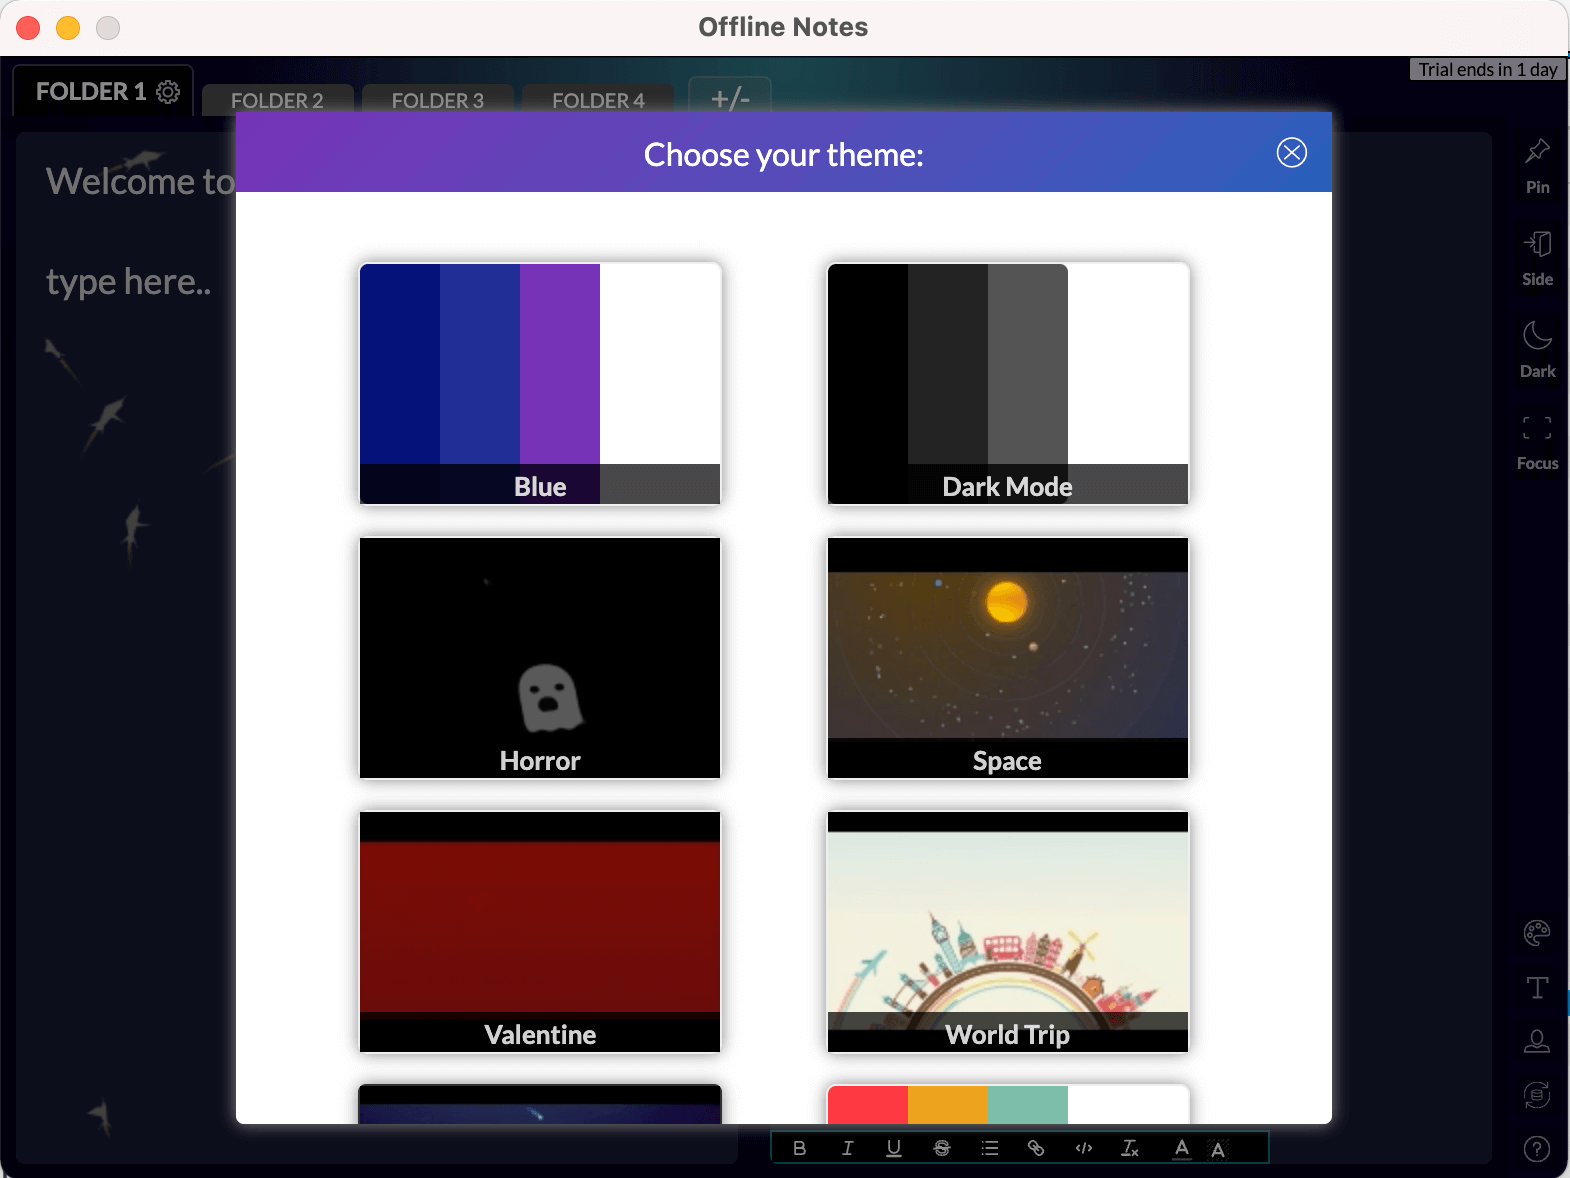Switch to the FOLDER 4 tab
Image resolution: width=1570 pixels, height=1178 pixels.
tap(598, 100)
